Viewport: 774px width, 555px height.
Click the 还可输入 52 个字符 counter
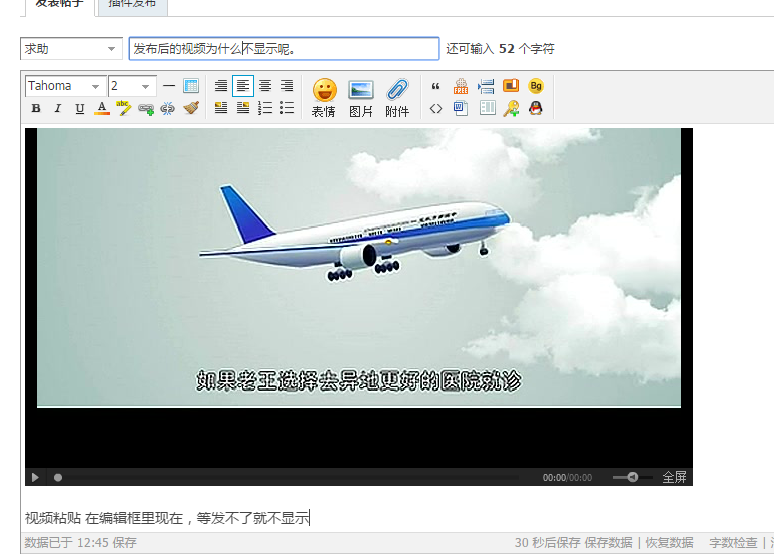click(x=501, y=48)
